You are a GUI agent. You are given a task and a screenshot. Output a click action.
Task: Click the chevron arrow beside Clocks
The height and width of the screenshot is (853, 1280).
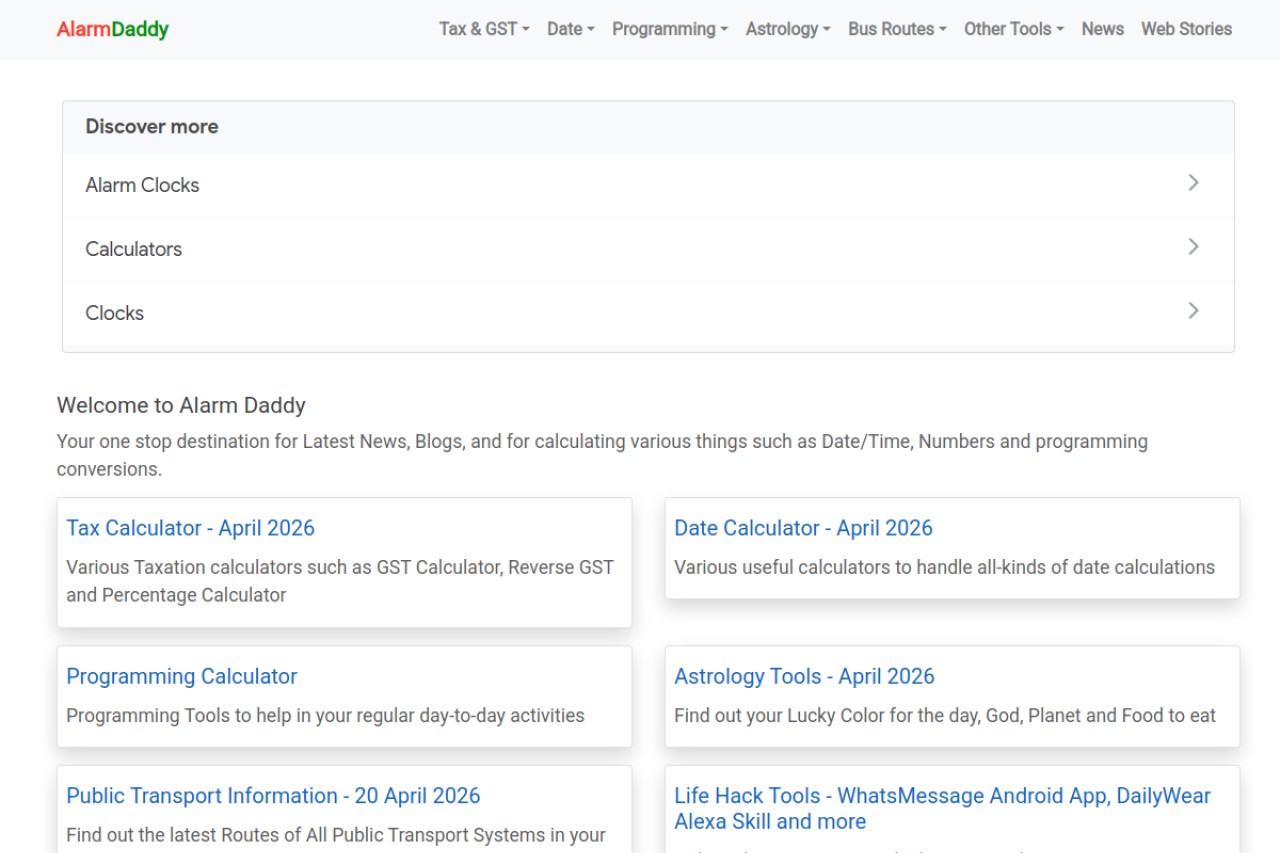[x=1192, y=311]
